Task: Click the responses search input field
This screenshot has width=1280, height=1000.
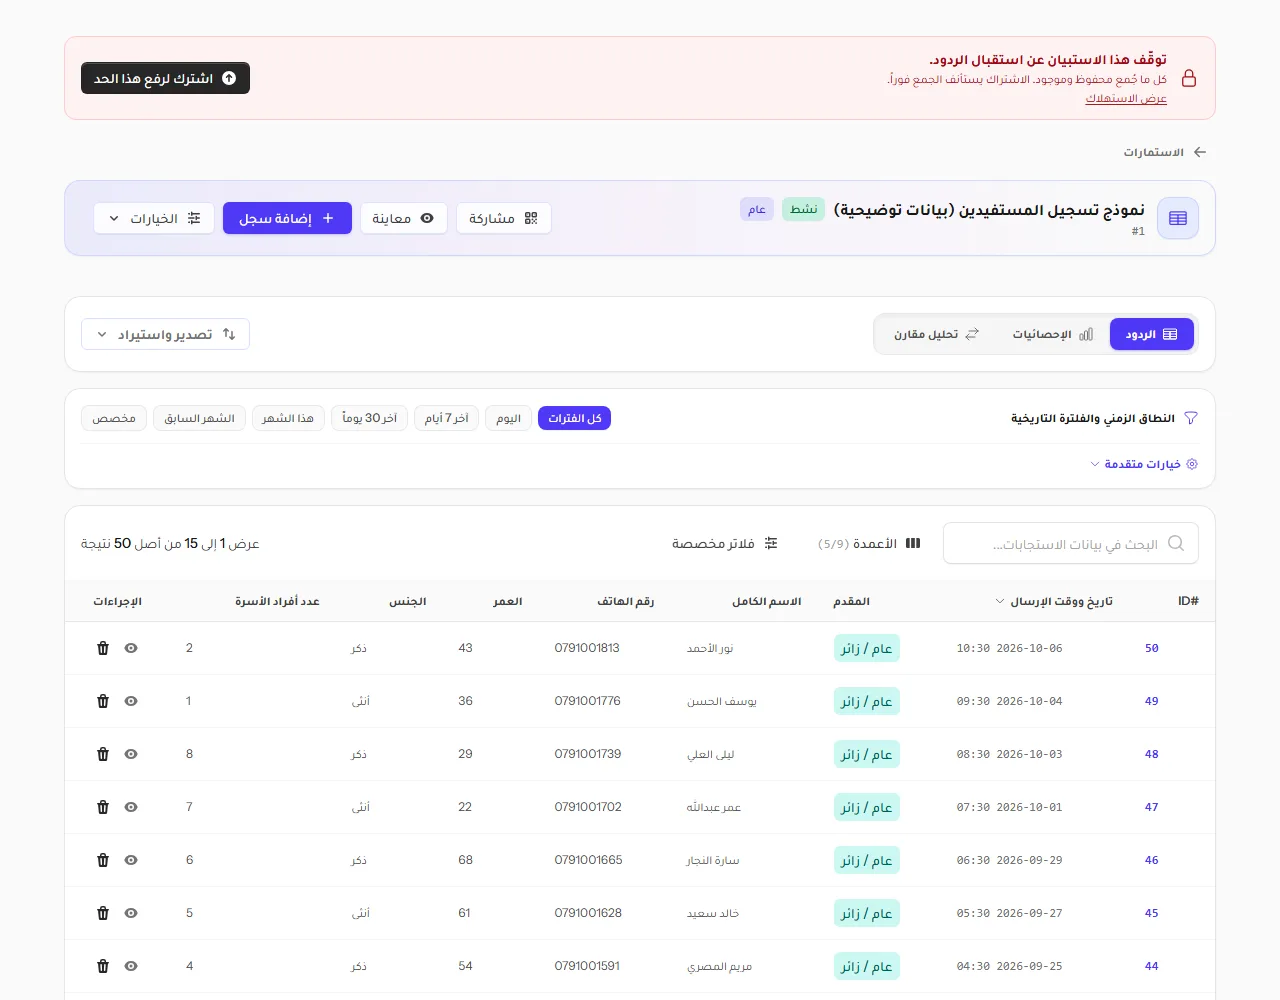Action: pyautogui.click(x=1071, y=544)
